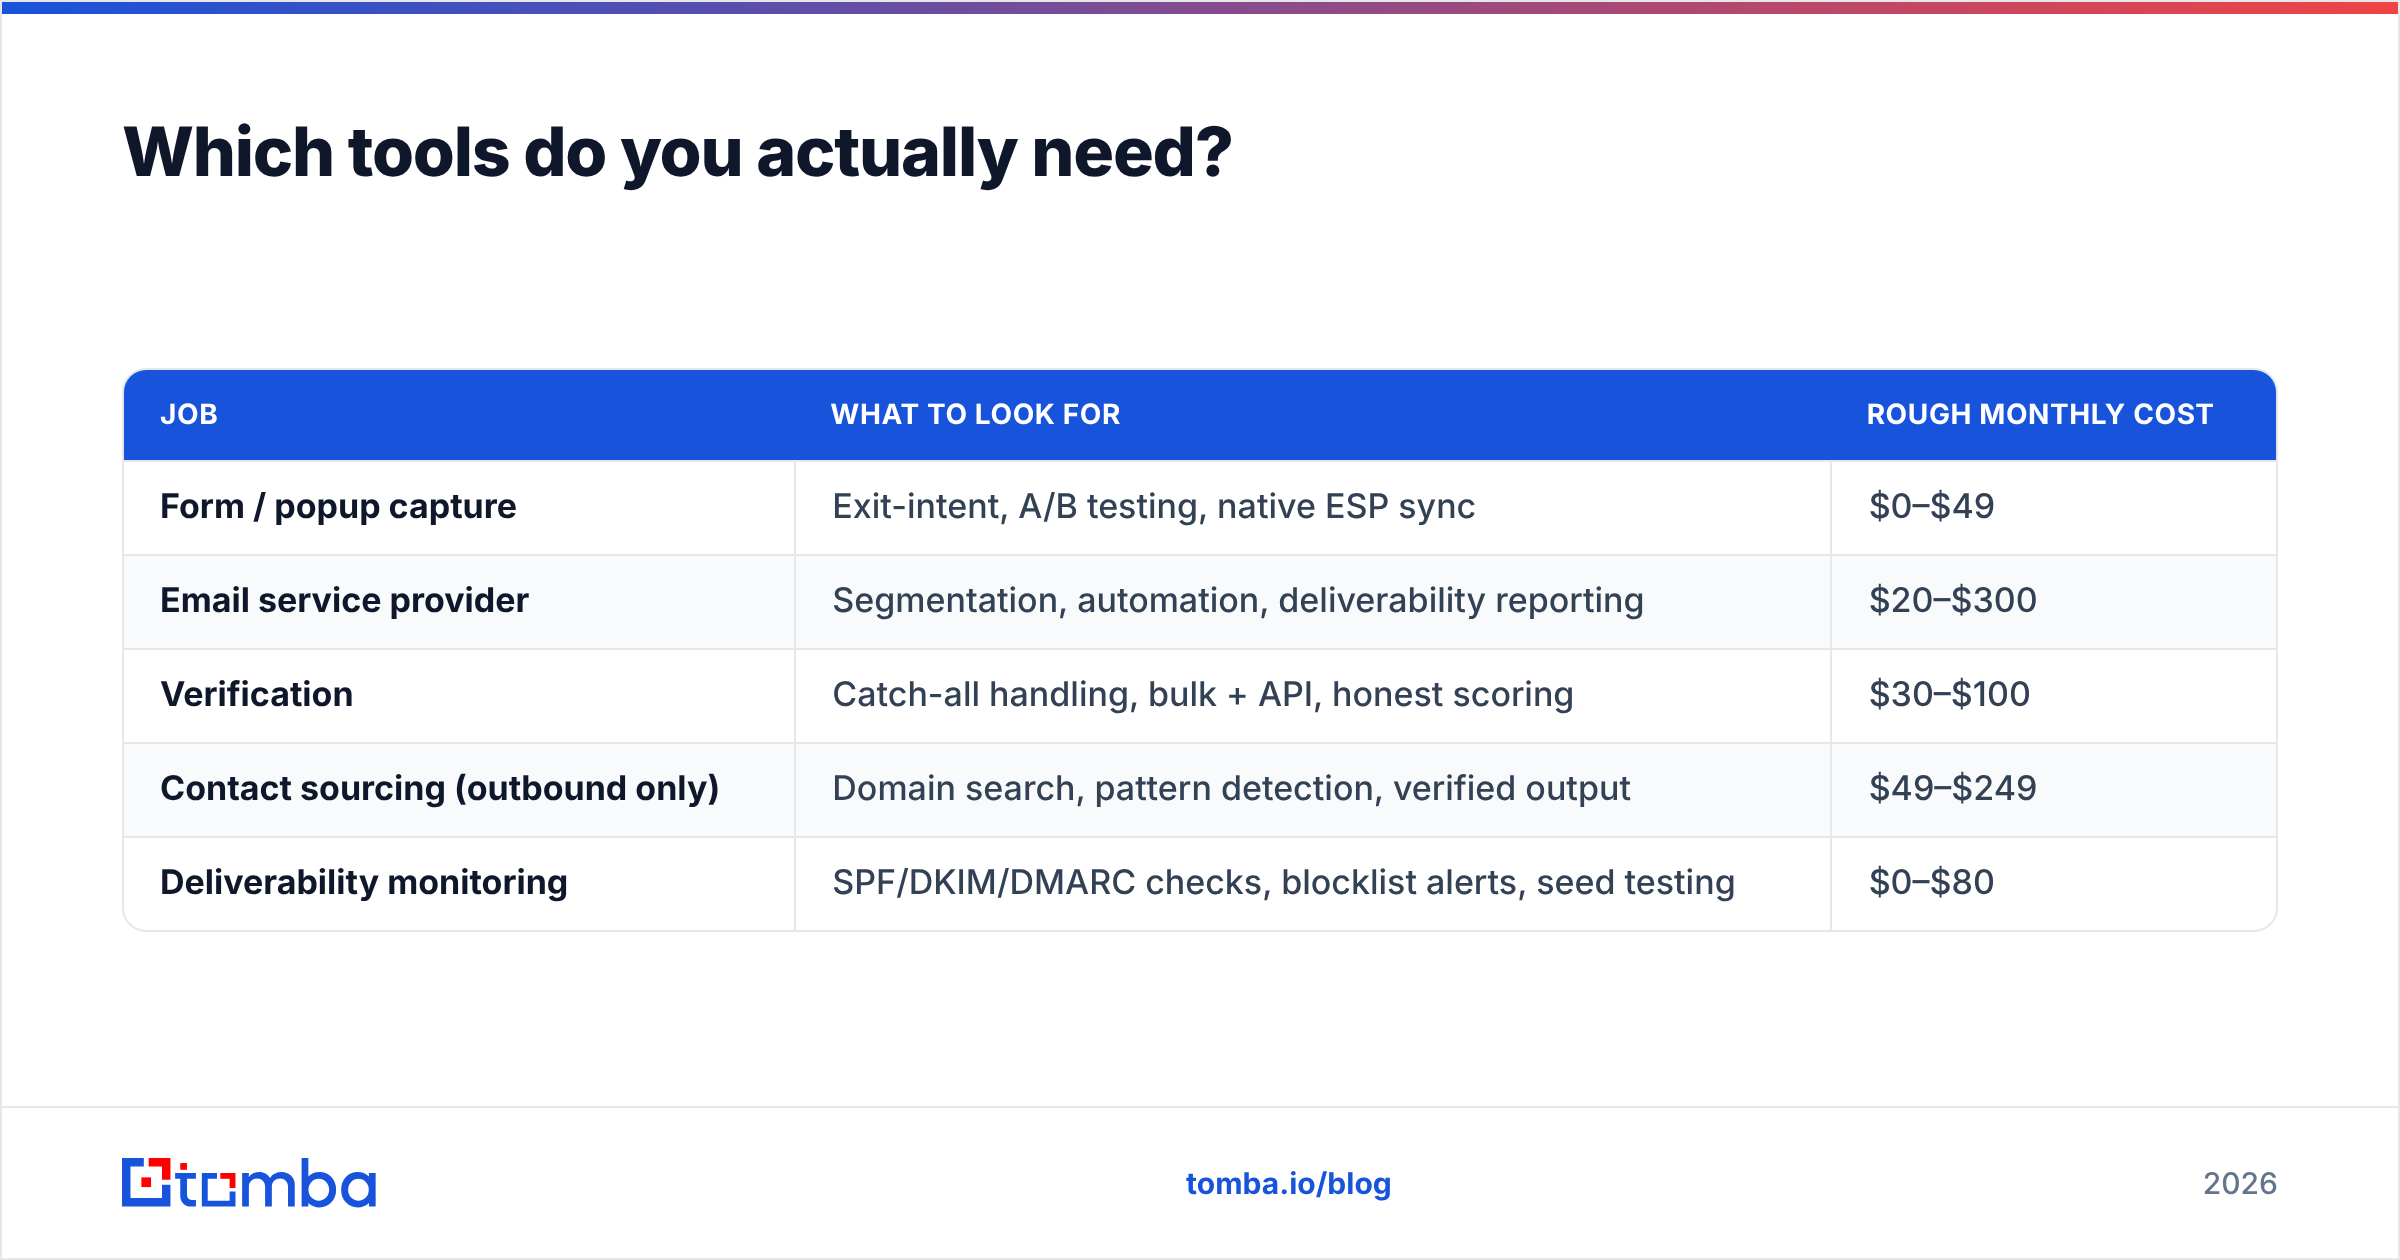Click the 'Which tools do you actually need?' heading

[677, 153]
